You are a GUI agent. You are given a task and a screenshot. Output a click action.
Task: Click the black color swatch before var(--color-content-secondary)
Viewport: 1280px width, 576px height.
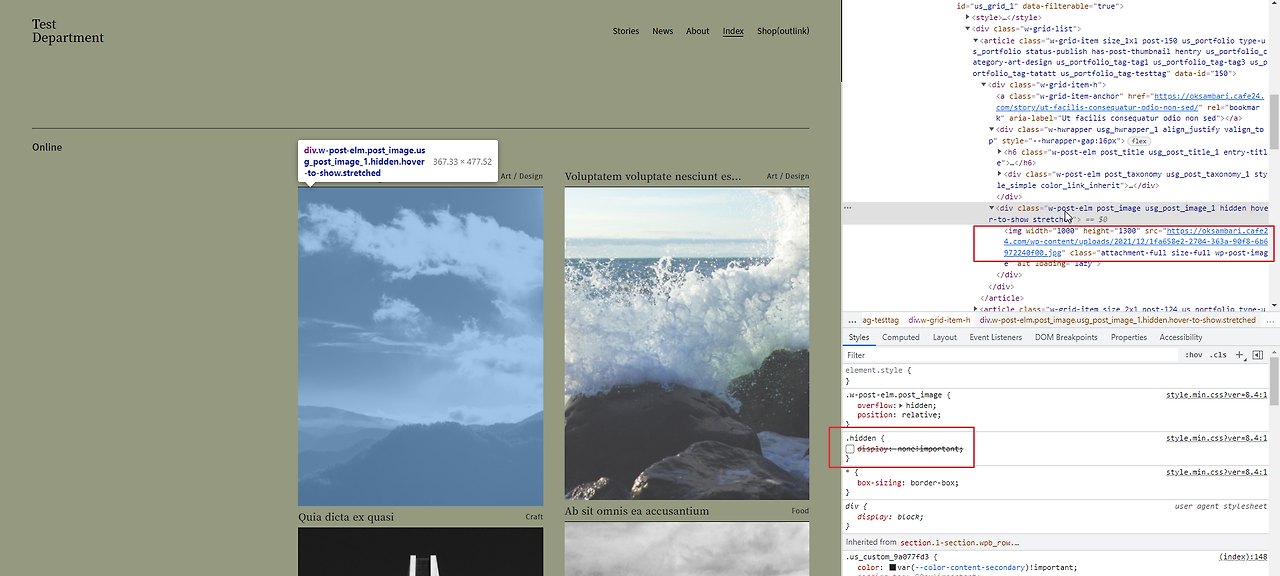click(892, 568)
